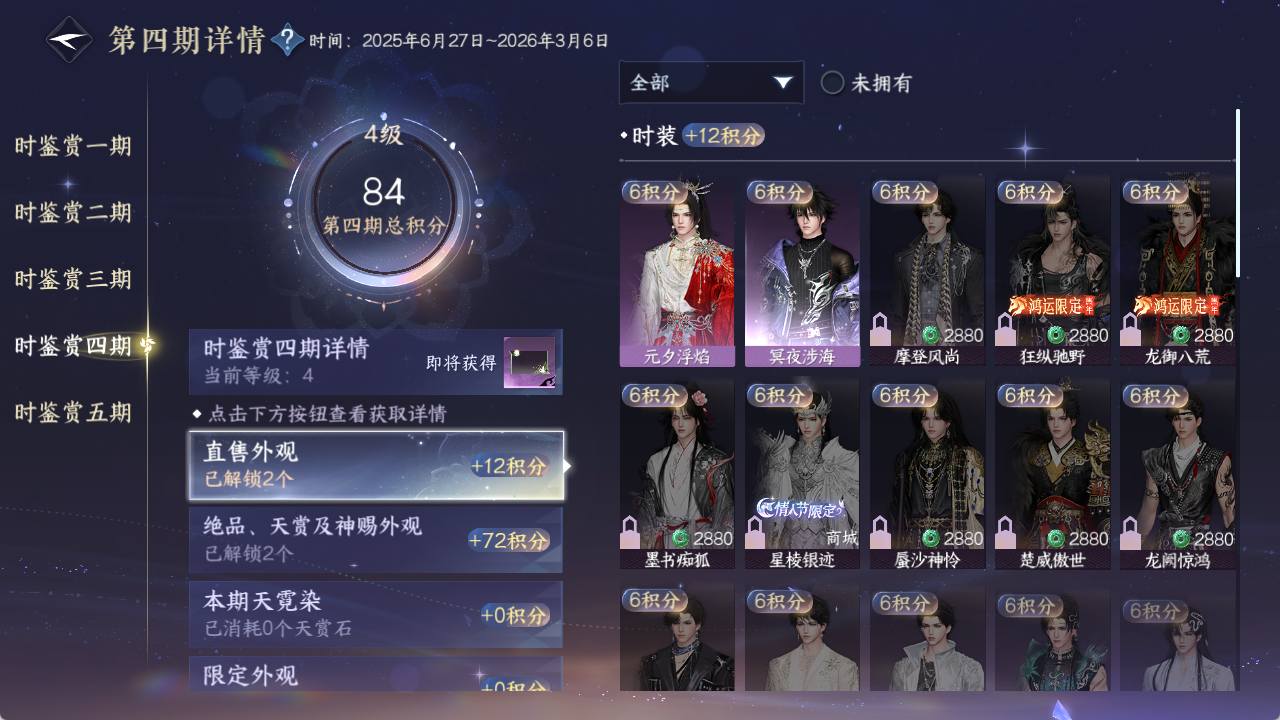This screenshot has width=1280, height=720.
Task: Open the question mark help icon
Action: pyautogui.click(x=287, y=40)
